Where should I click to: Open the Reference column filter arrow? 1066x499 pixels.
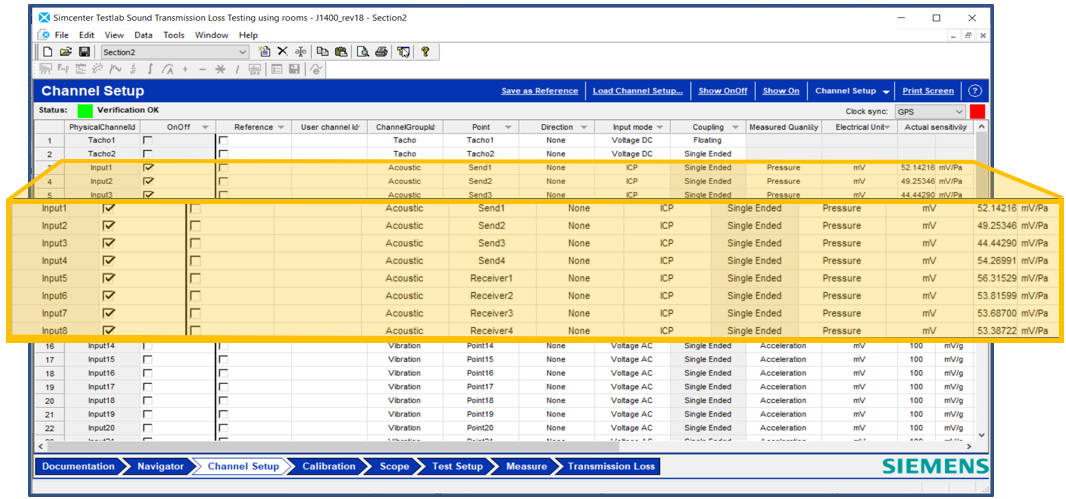pyautogui.click(x=281, y=127)
